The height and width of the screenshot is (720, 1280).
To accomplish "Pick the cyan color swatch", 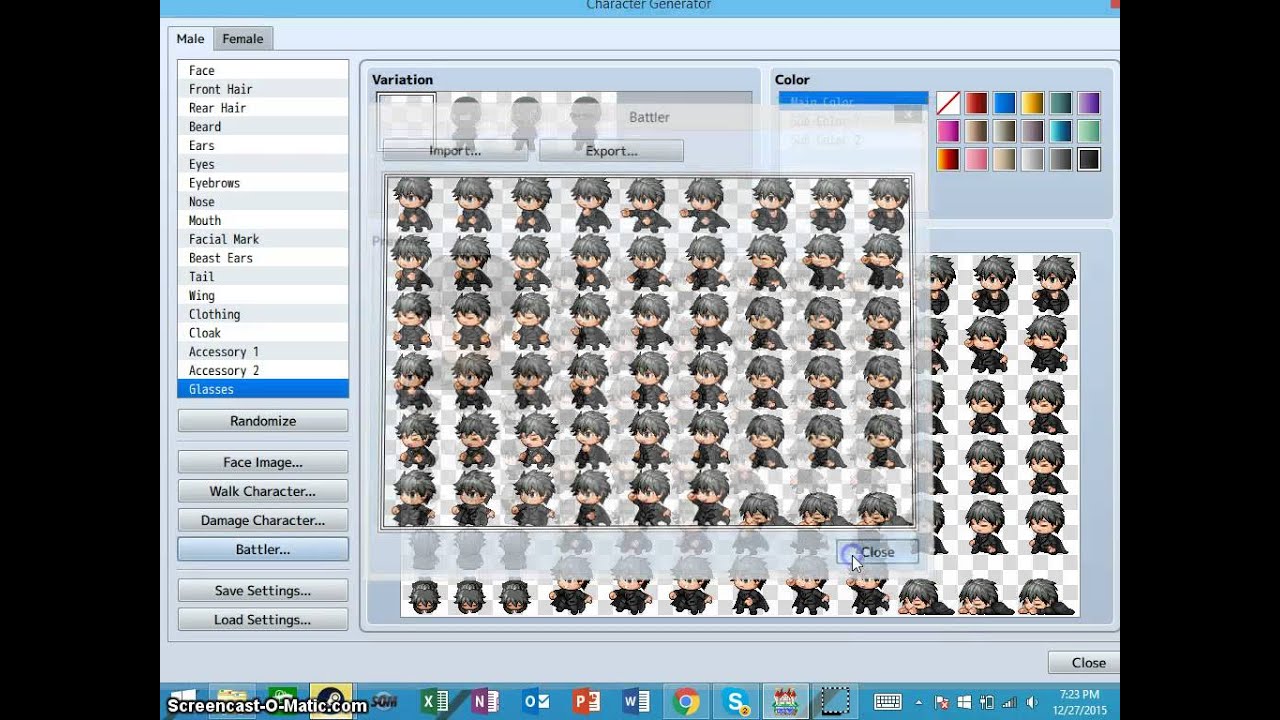I will point(1060,131).
